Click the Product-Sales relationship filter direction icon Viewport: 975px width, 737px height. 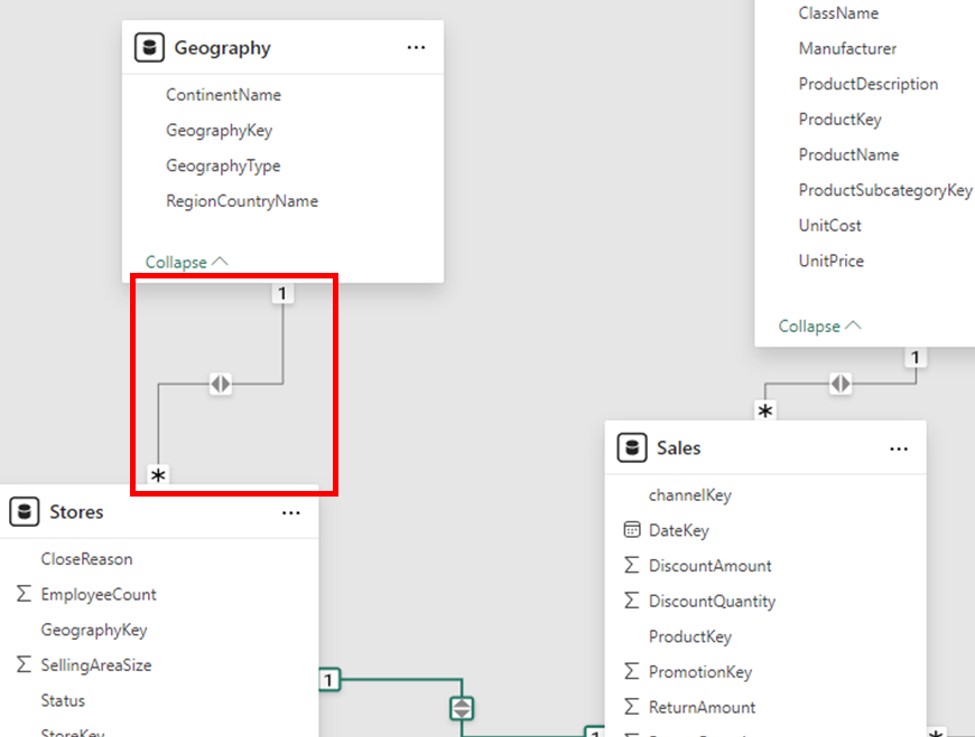[840, 383]
